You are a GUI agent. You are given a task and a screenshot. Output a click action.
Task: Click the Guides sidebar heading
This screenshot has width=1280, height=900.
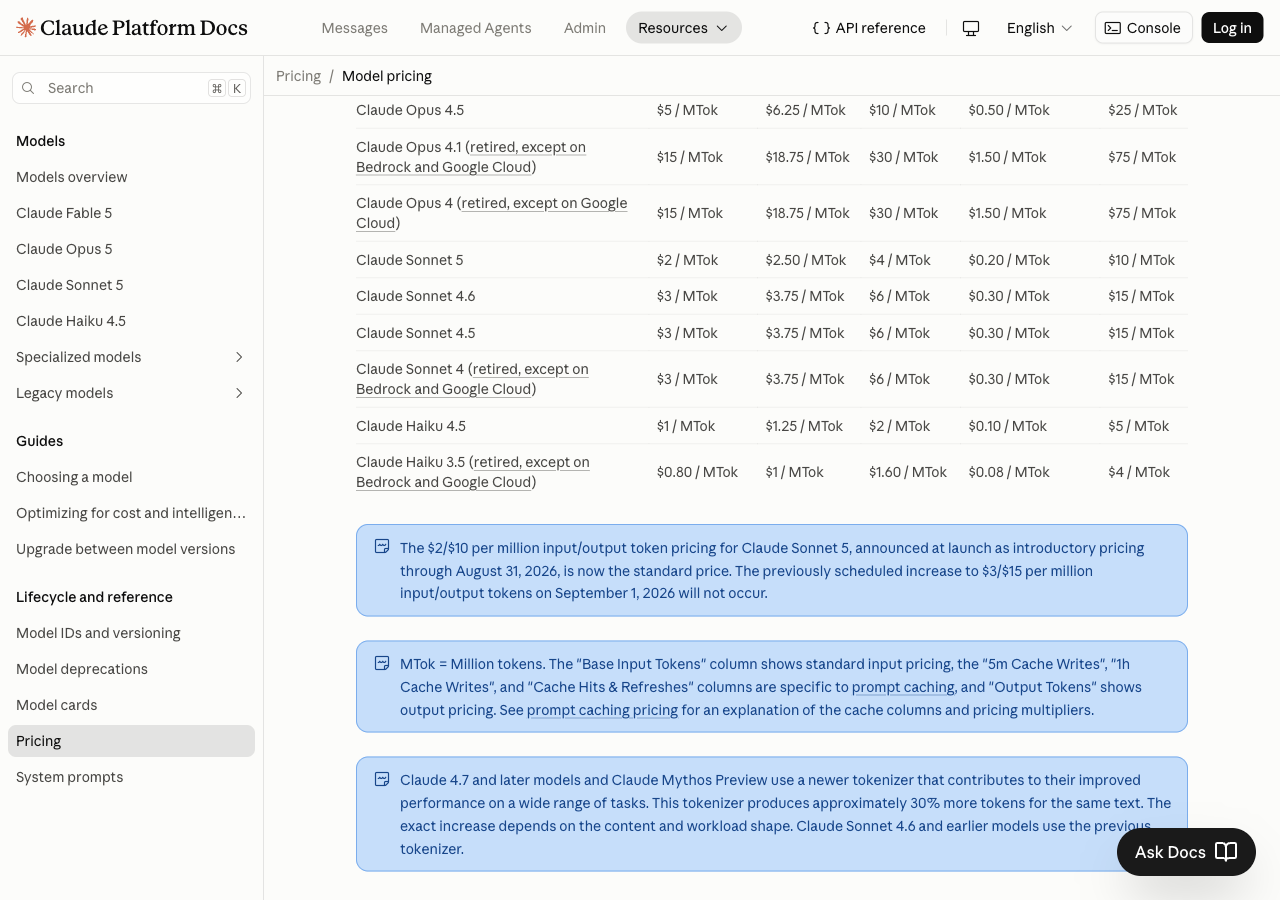40,441
